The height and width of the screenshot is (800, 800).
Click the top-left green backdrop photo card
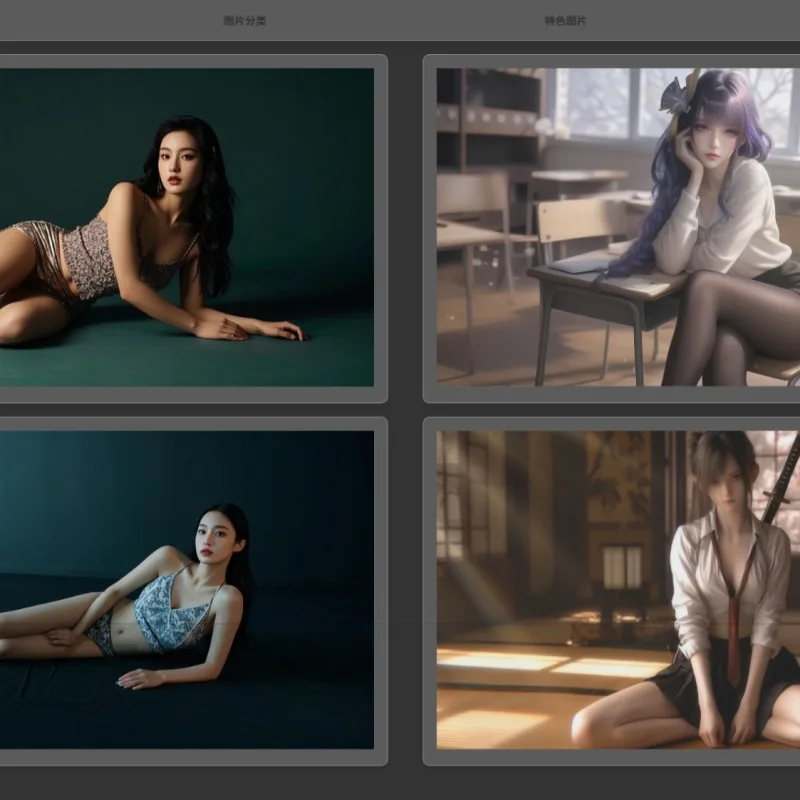coord(187,227)
